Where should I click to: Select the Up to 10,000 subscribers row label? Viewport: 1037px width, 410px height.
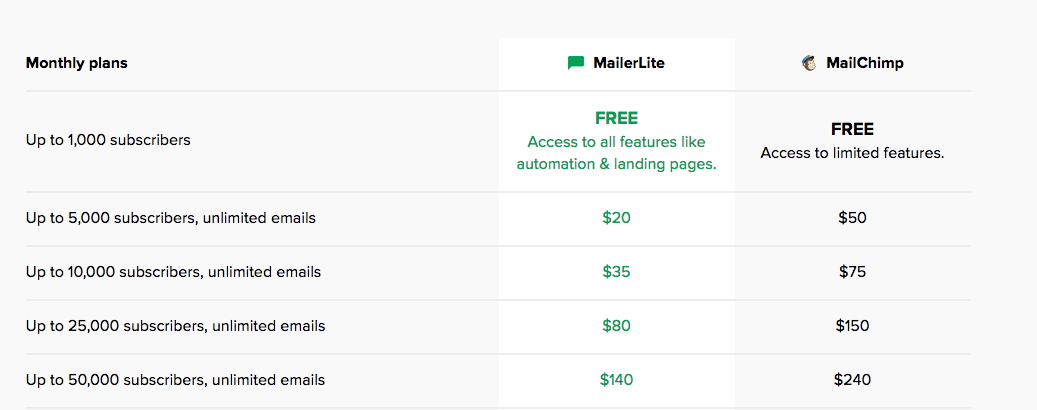[173, 271]
